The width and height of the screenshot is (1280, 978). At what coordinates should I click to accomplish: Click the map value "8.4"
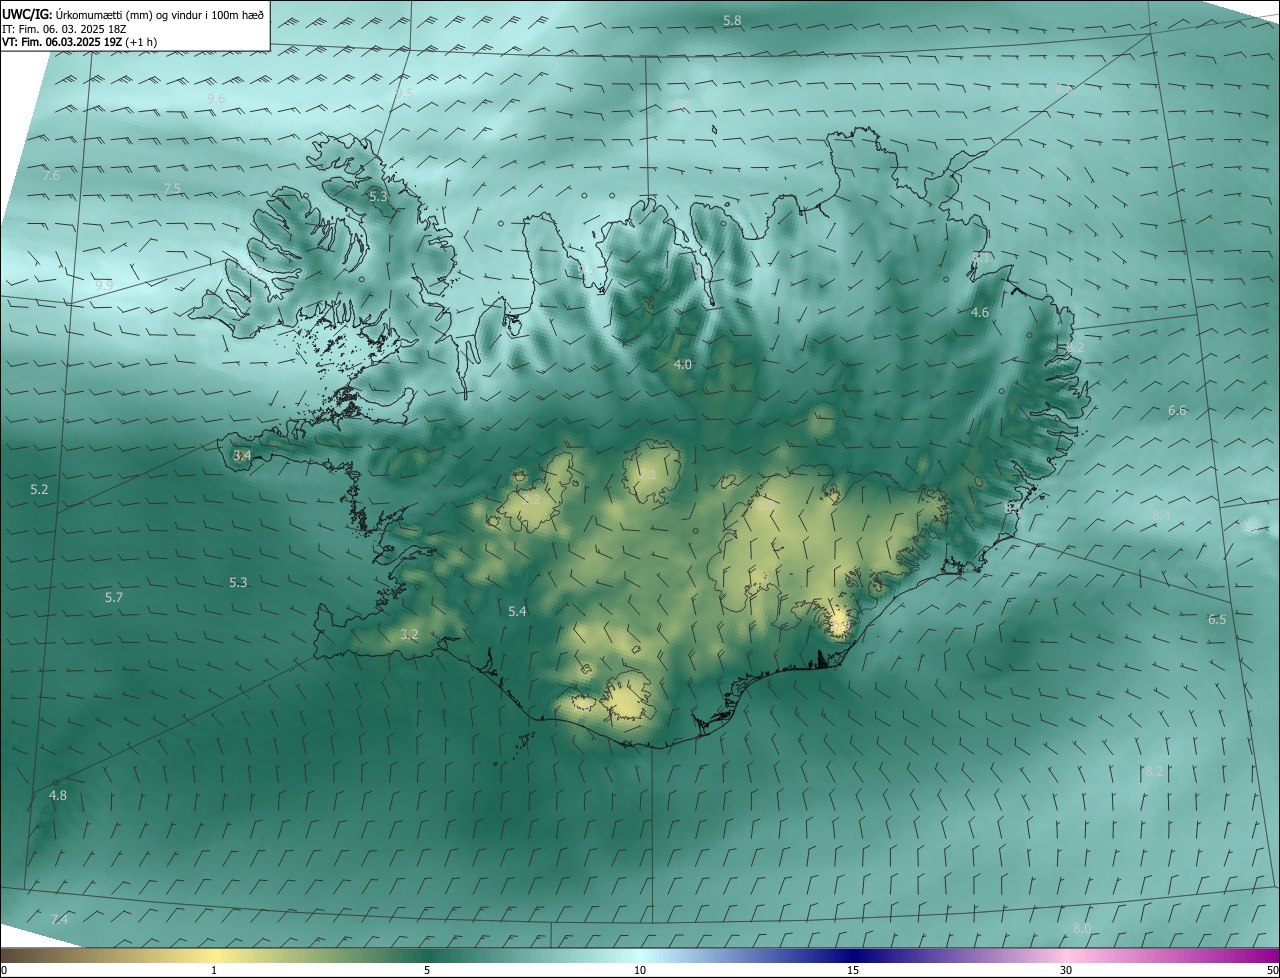pos(1161,516)
